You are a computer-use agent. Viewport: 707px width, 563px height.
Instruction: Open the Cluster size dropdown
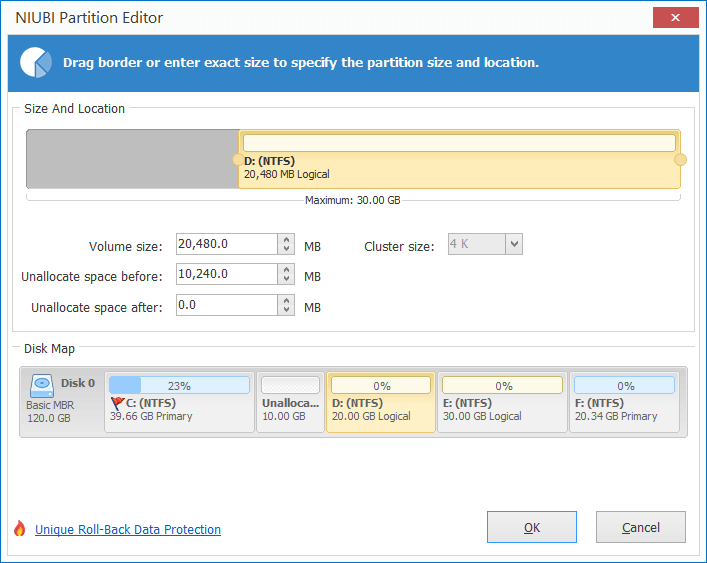[x=514, y=244]
